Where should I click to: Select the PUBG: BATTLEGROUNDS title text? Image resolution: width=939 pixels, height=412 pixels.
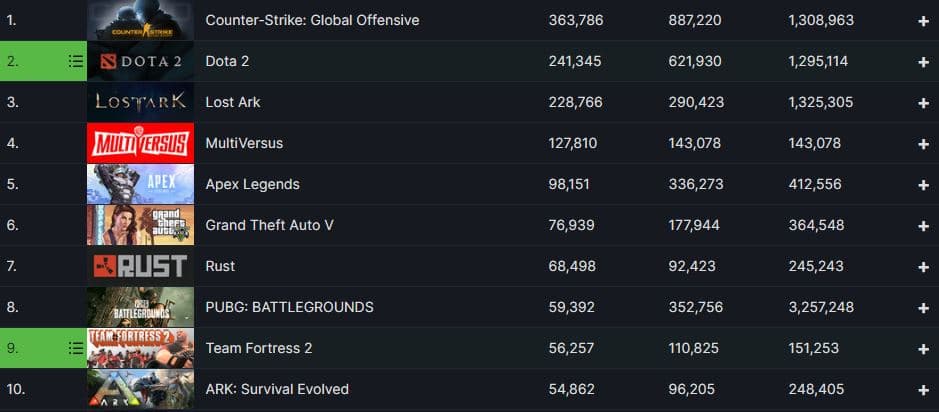pos(289,307)
